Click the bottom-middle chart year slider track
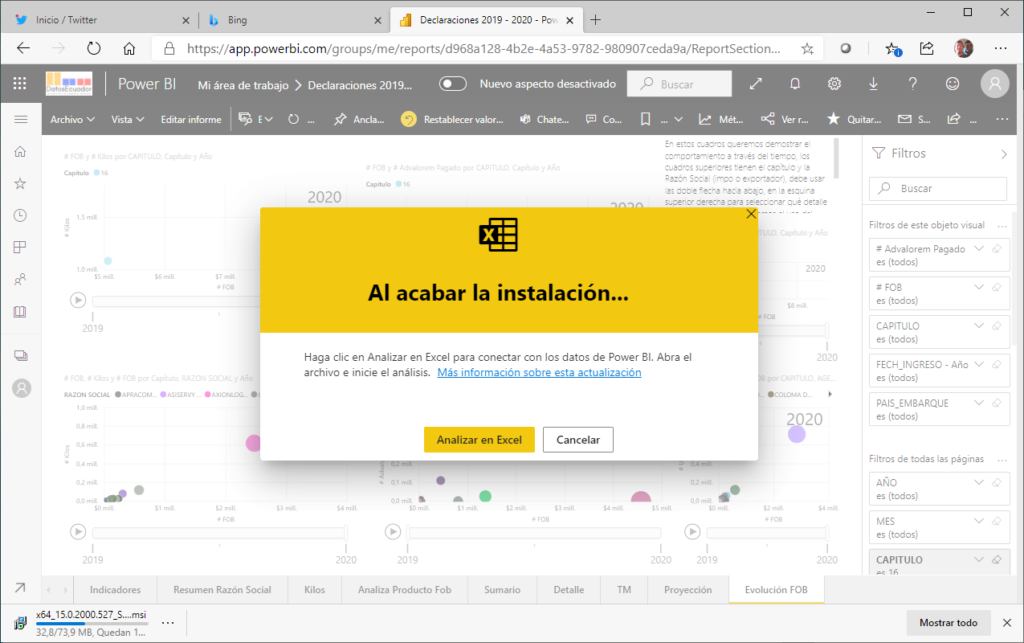 pos(534,533)
